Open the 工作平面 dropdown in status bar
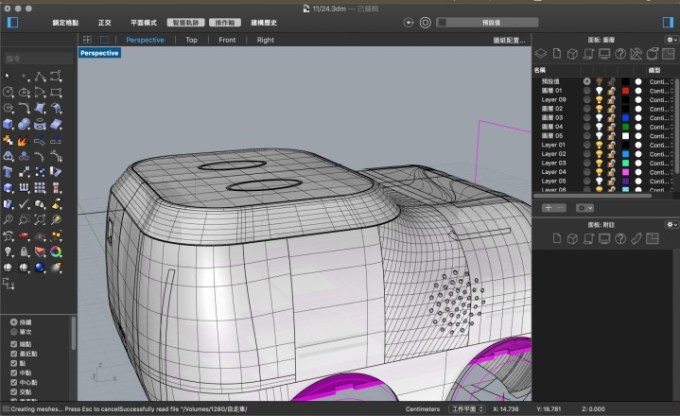680x416 pixels. pos(467,409)
